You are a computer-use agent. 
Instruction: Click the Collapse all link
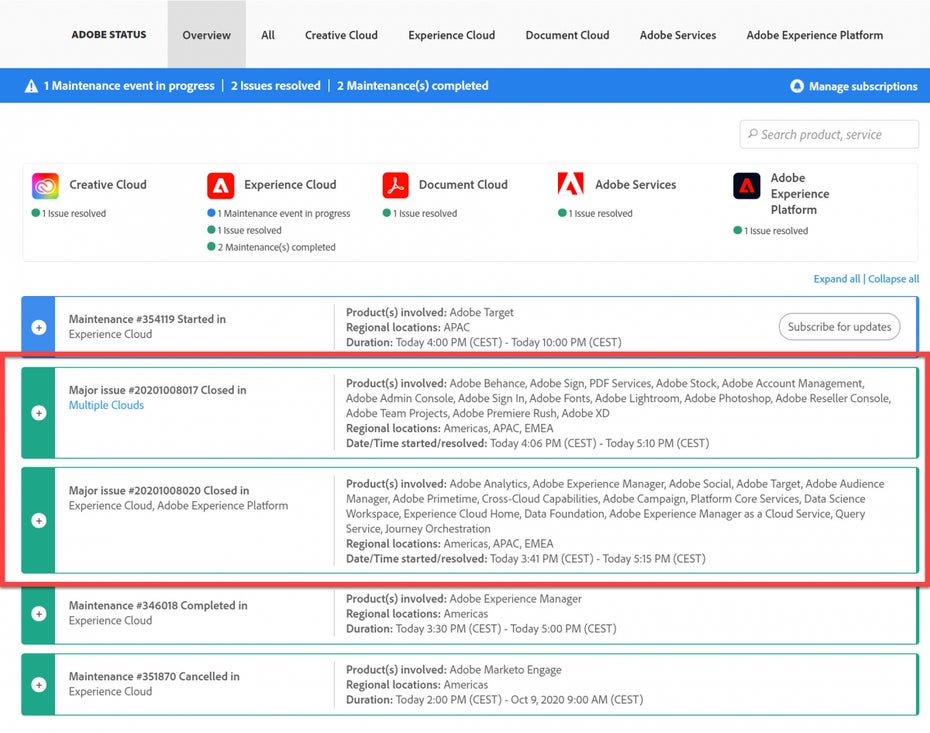click(x=893, y=279)
